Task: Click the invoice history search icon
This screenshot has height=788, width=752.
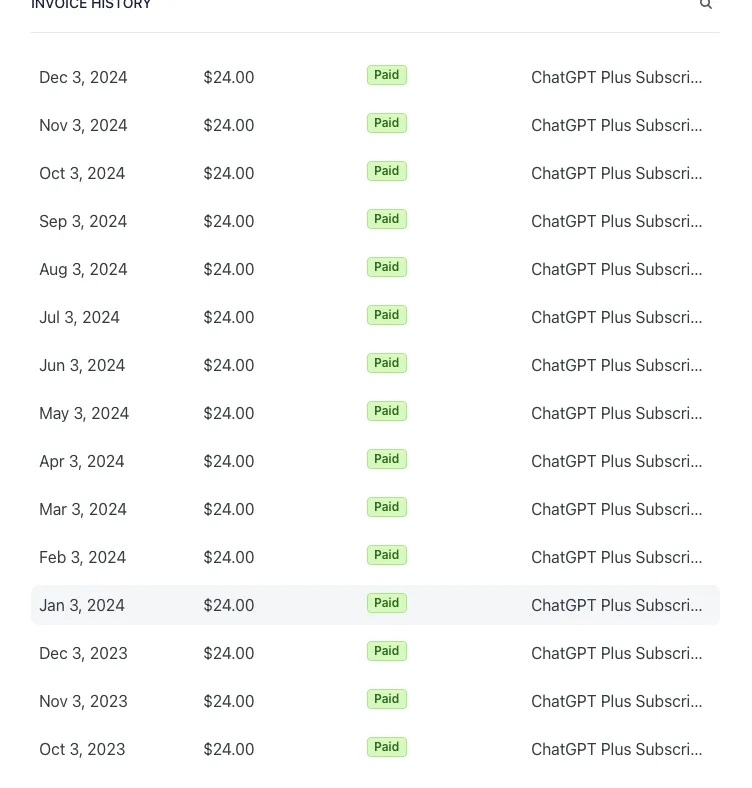Action: [x=706, y=5]
